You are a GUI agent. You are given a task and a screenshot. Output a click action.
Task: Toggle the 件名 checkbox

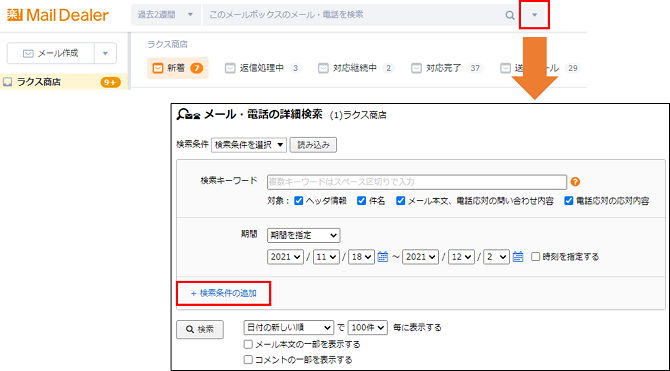pyautogui.click(x=361, y=200)
